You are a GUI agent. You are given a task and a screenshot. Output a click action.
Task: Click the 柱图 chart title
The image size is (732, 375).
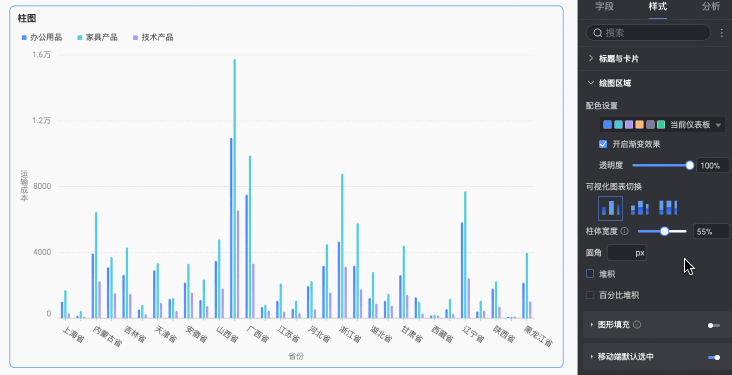(27, 18)
